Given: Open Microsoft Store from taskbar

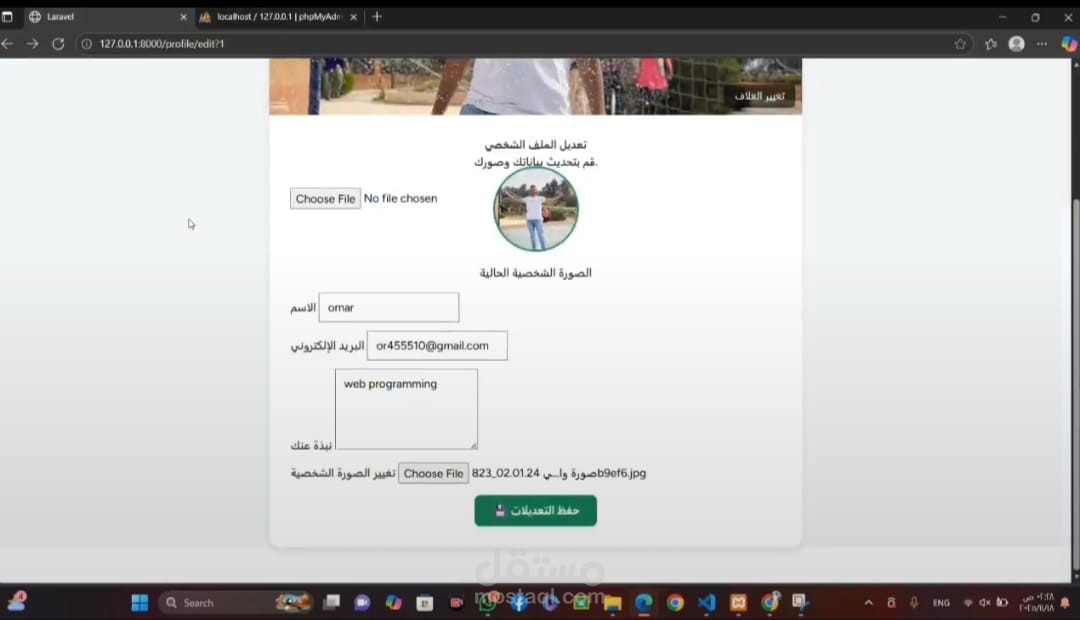Looking at the screenshot, I should pos(425,603).
